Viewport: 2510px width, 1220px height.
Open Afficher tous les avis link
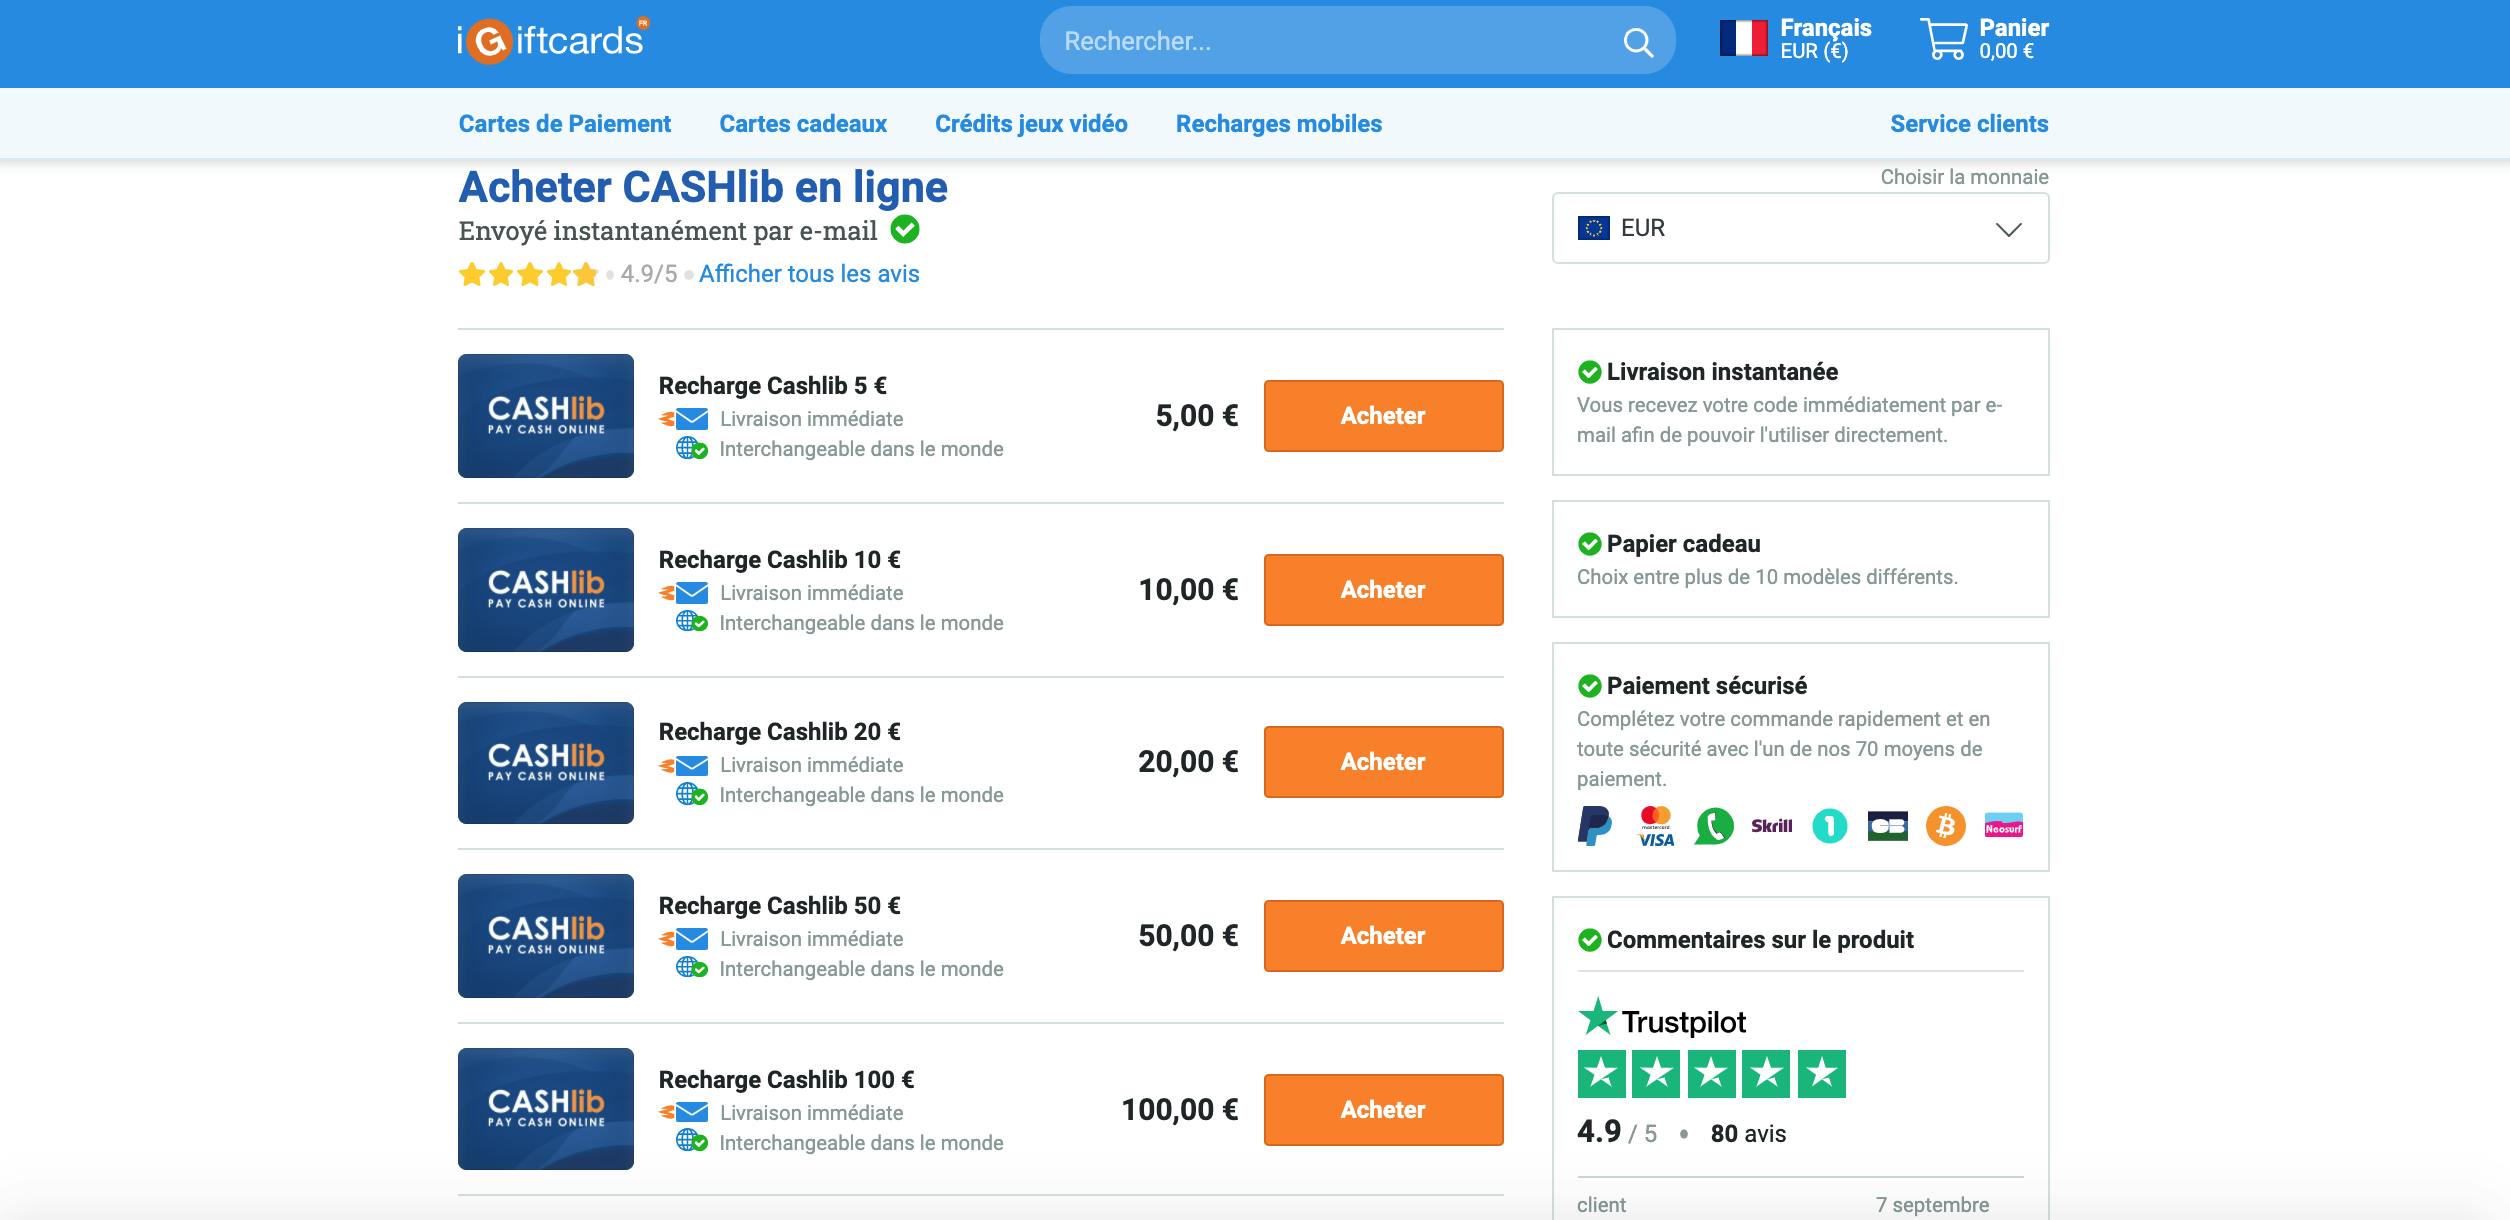pyautogui.click(x=809, y=274)
